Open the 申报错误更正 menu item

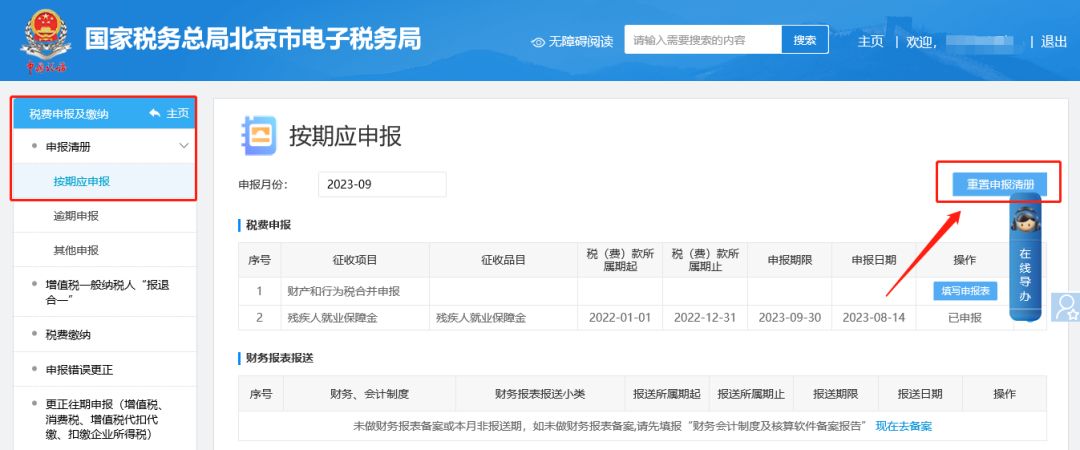[x=82, y=370]
